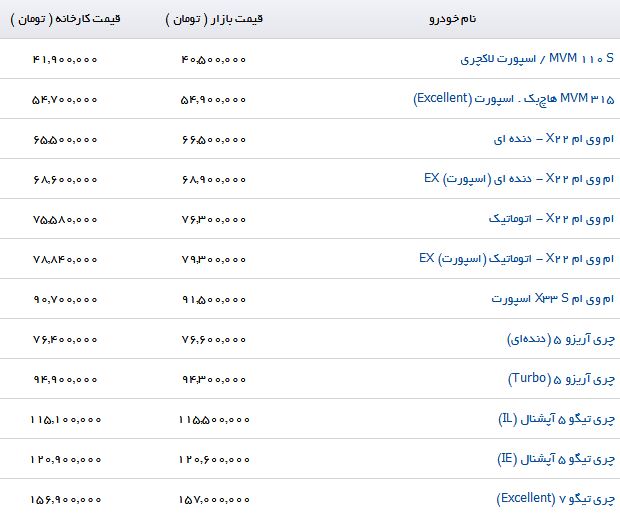This screenshot has width=620, height=518.
Task: Select factory price 41,900,000 of MVM 110 S
Action: click(x=65, y=59)
